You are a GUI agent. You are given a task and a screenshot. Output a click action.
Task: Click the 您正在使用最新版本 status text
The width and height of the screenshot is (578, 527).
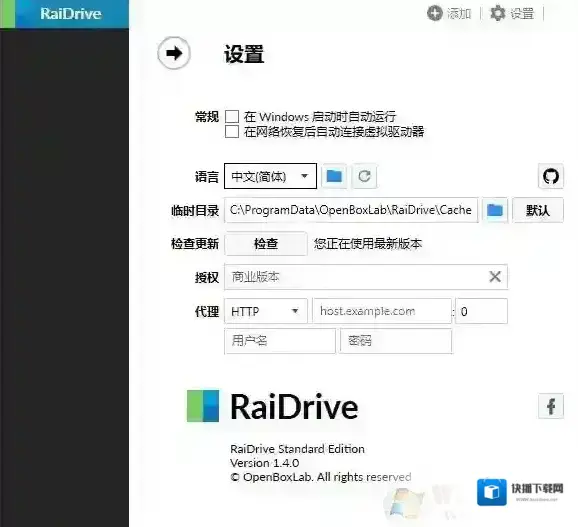(368, 244)
